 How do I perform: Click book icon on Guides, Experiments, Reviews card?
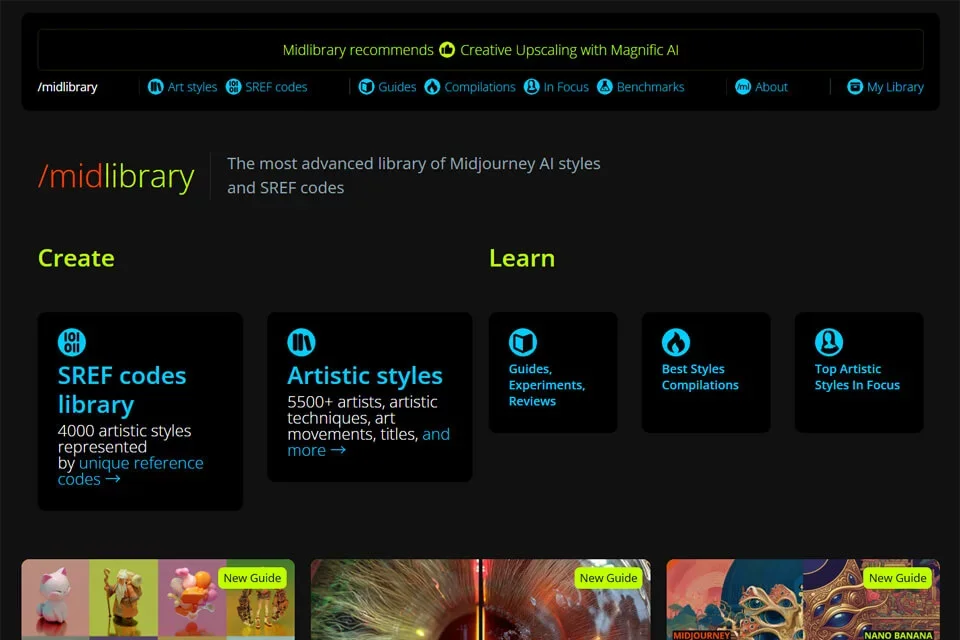coord(523,342)
